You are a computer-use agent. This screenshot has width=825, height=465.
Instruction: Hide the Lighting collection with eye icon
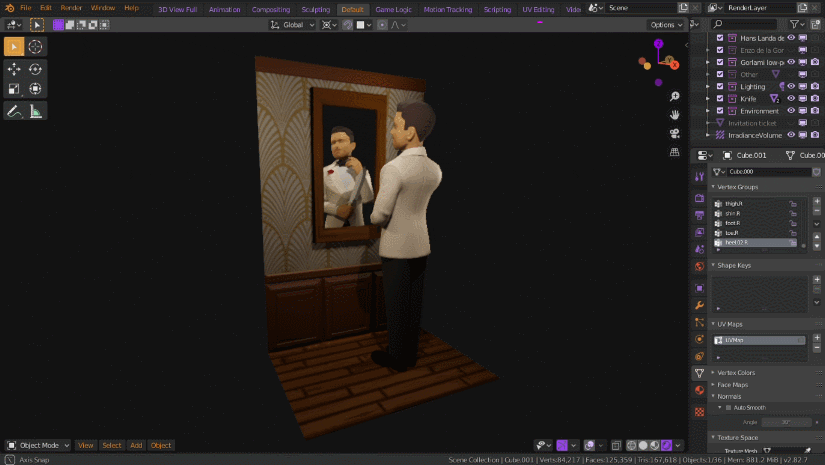[791, 86]
